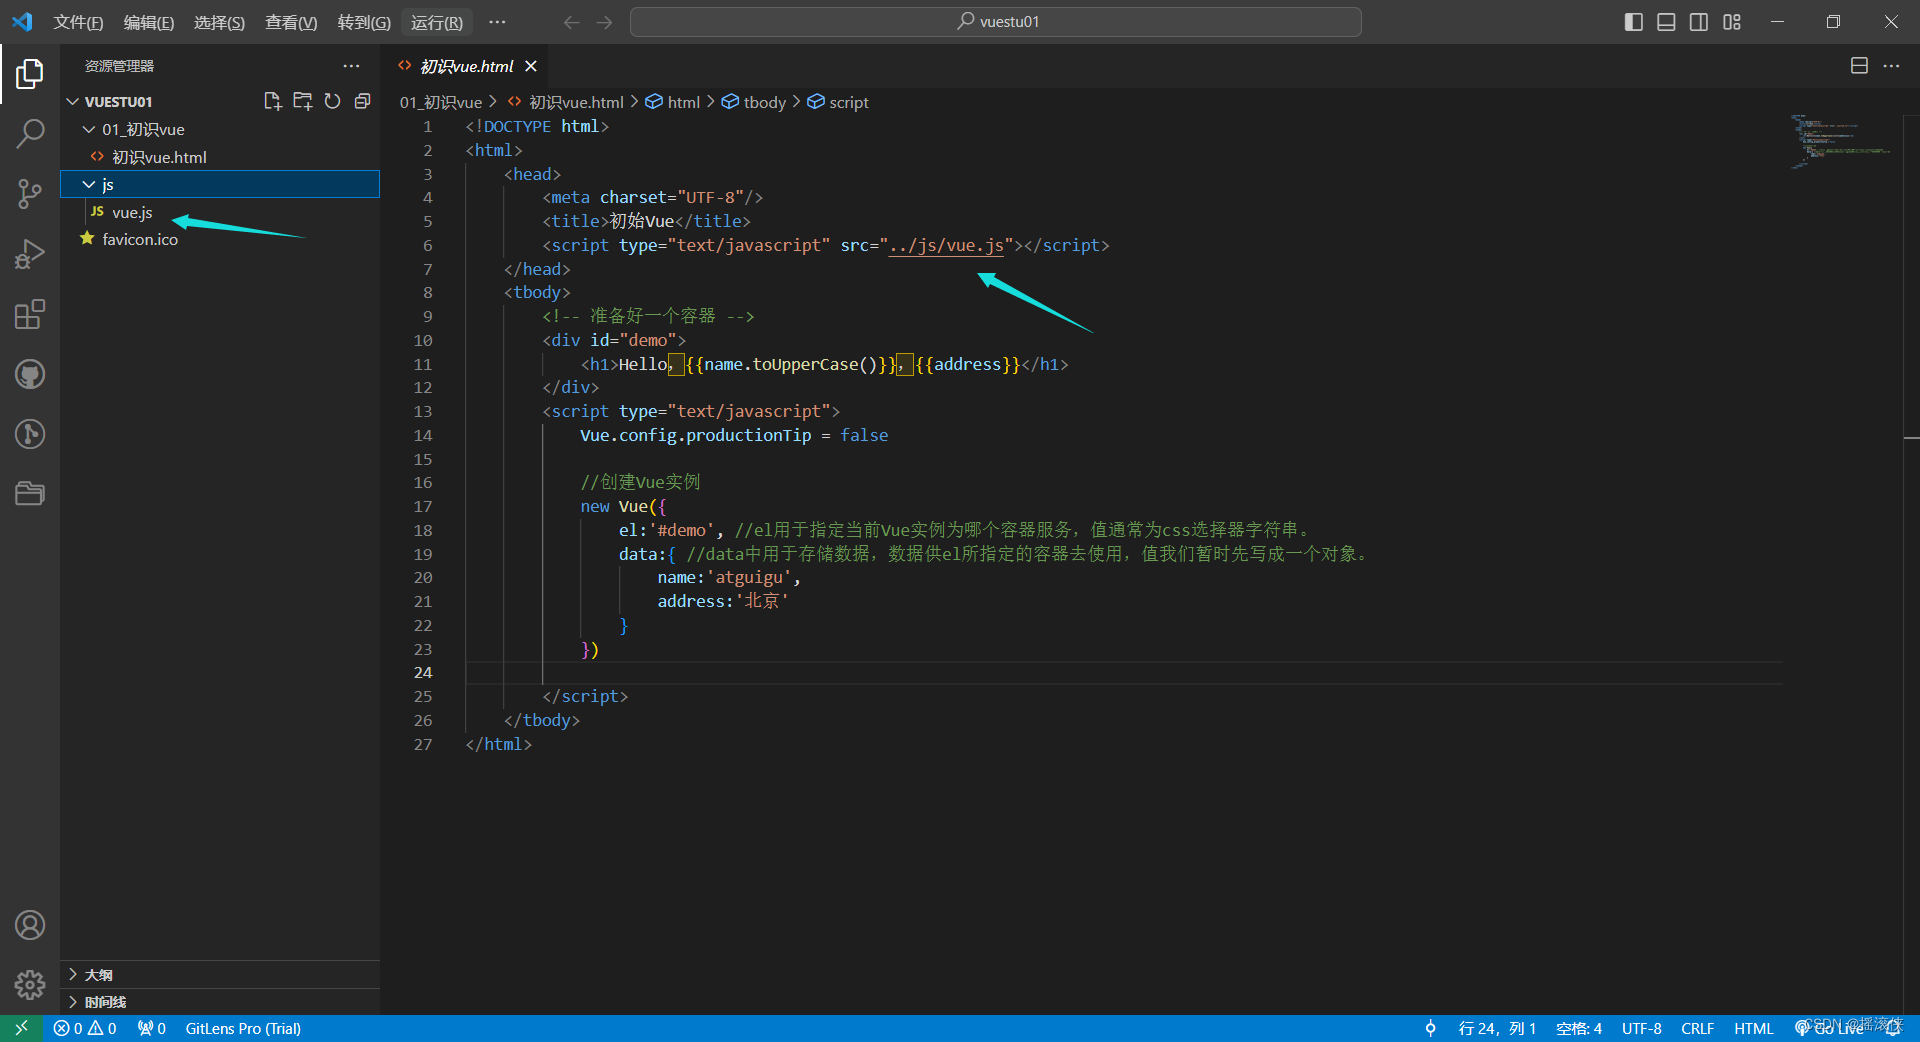Image resolution: width=1920 pixels, height=1042 pixels.
Task: Click the GitLens commit graph status icon
Action: pyautogui.click(x=1430, y=1028)
